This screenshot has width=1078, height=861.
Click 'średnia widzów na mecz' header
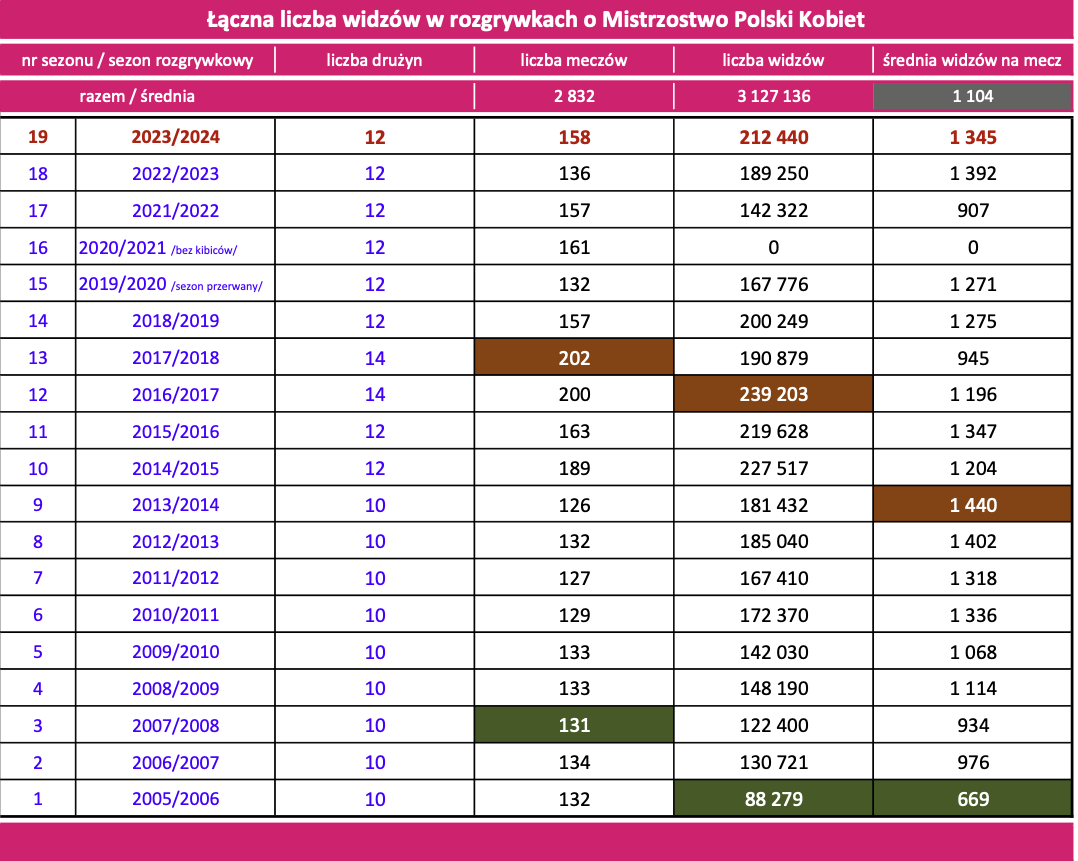click(x=973, y=60)
